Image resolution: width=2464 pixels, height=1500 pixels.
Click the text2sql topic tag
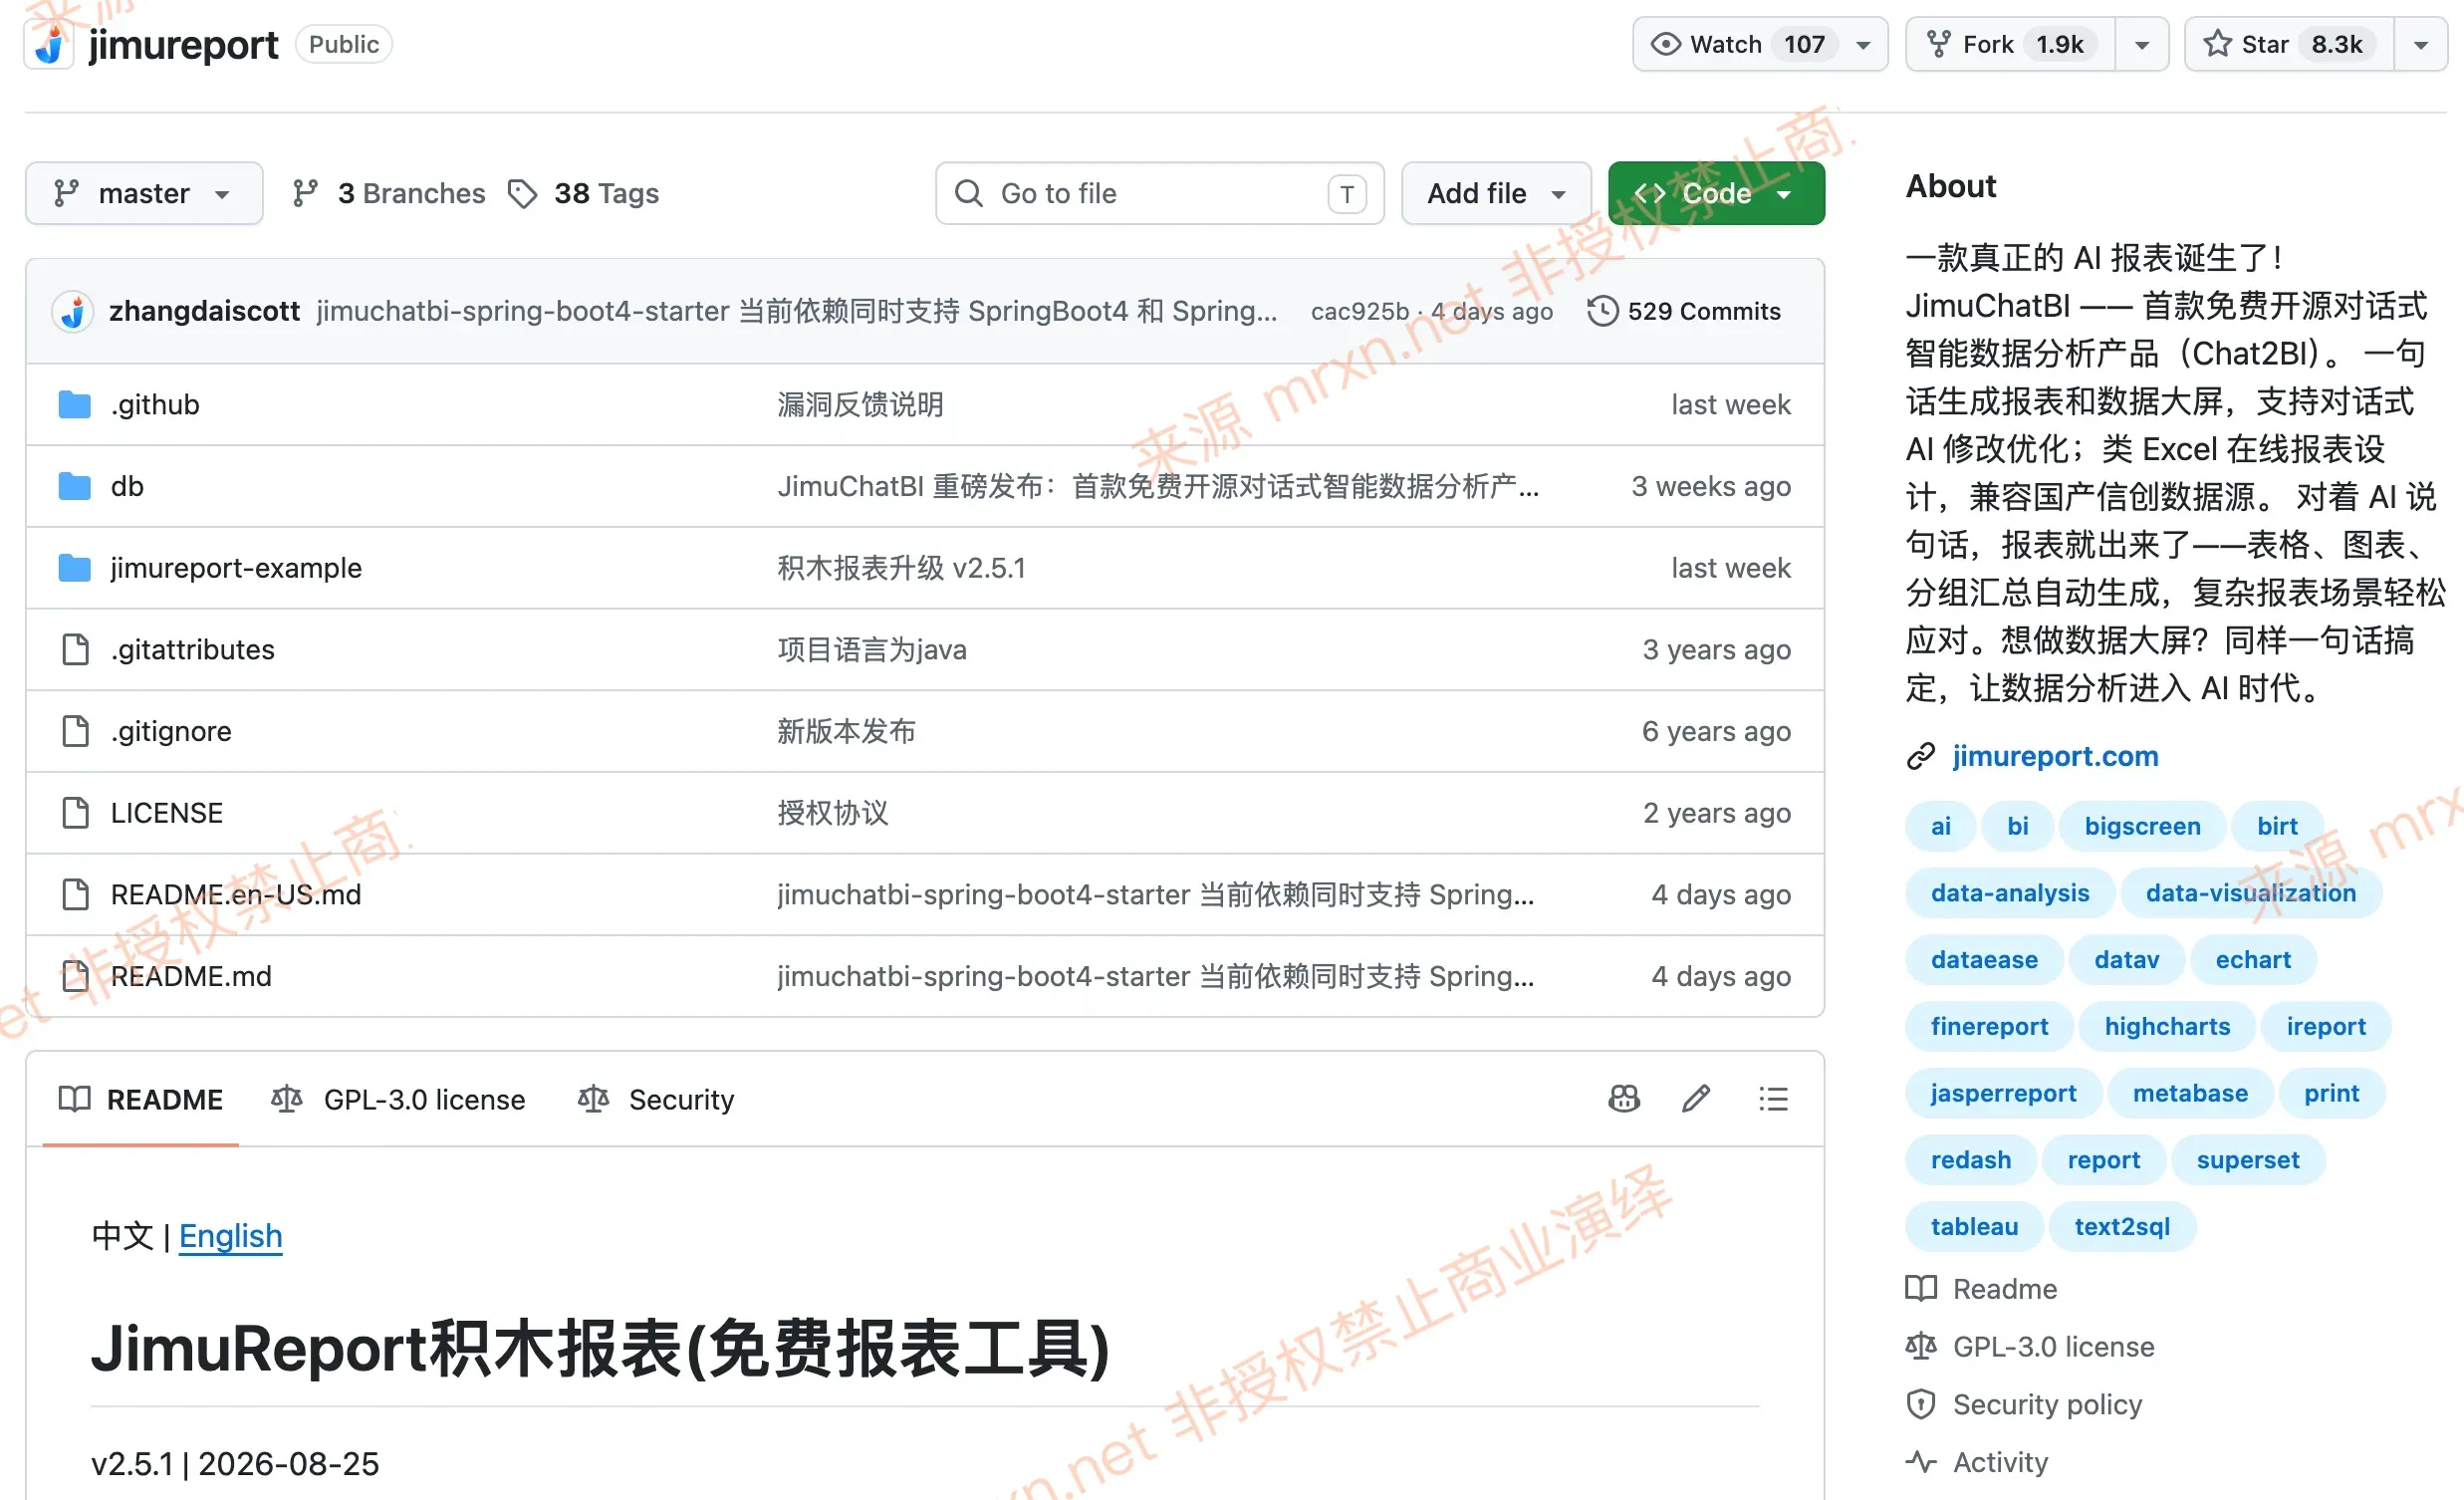point(2122,1227)
